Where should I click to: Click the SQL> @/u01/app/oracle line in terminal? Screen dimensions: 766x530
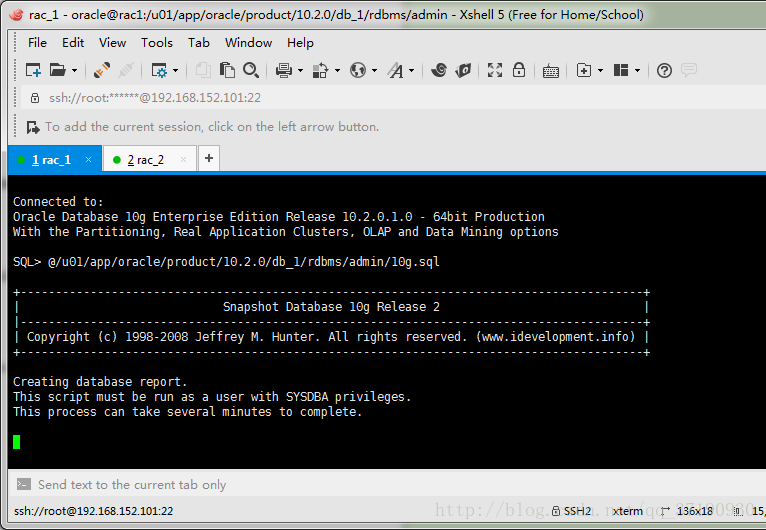[x=226, y=262]
